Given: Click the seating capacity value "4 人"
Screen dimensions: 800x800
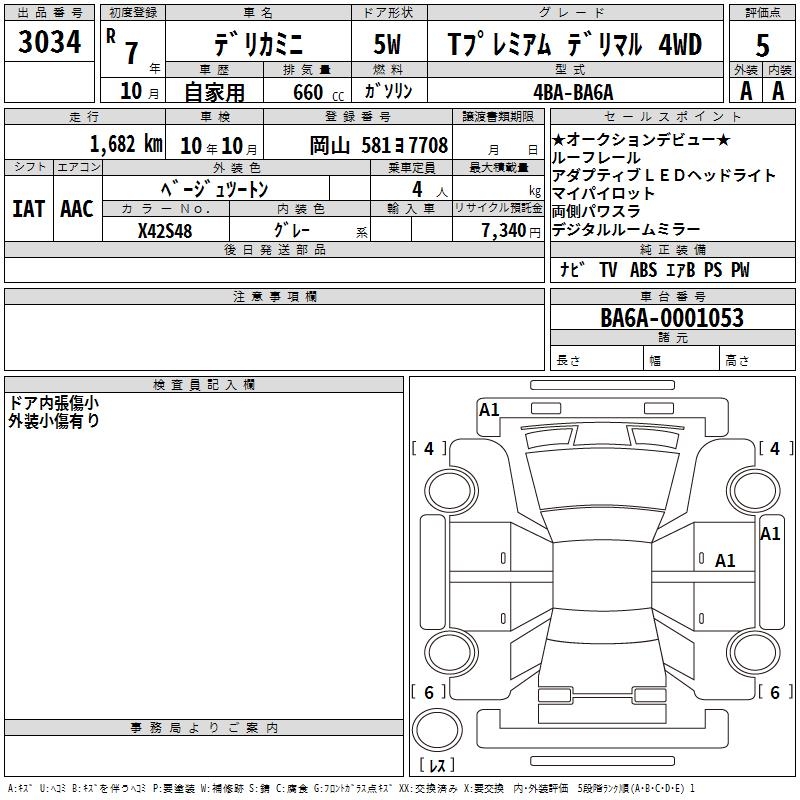Looking at the screenshot, I should (x=430, y=190).
